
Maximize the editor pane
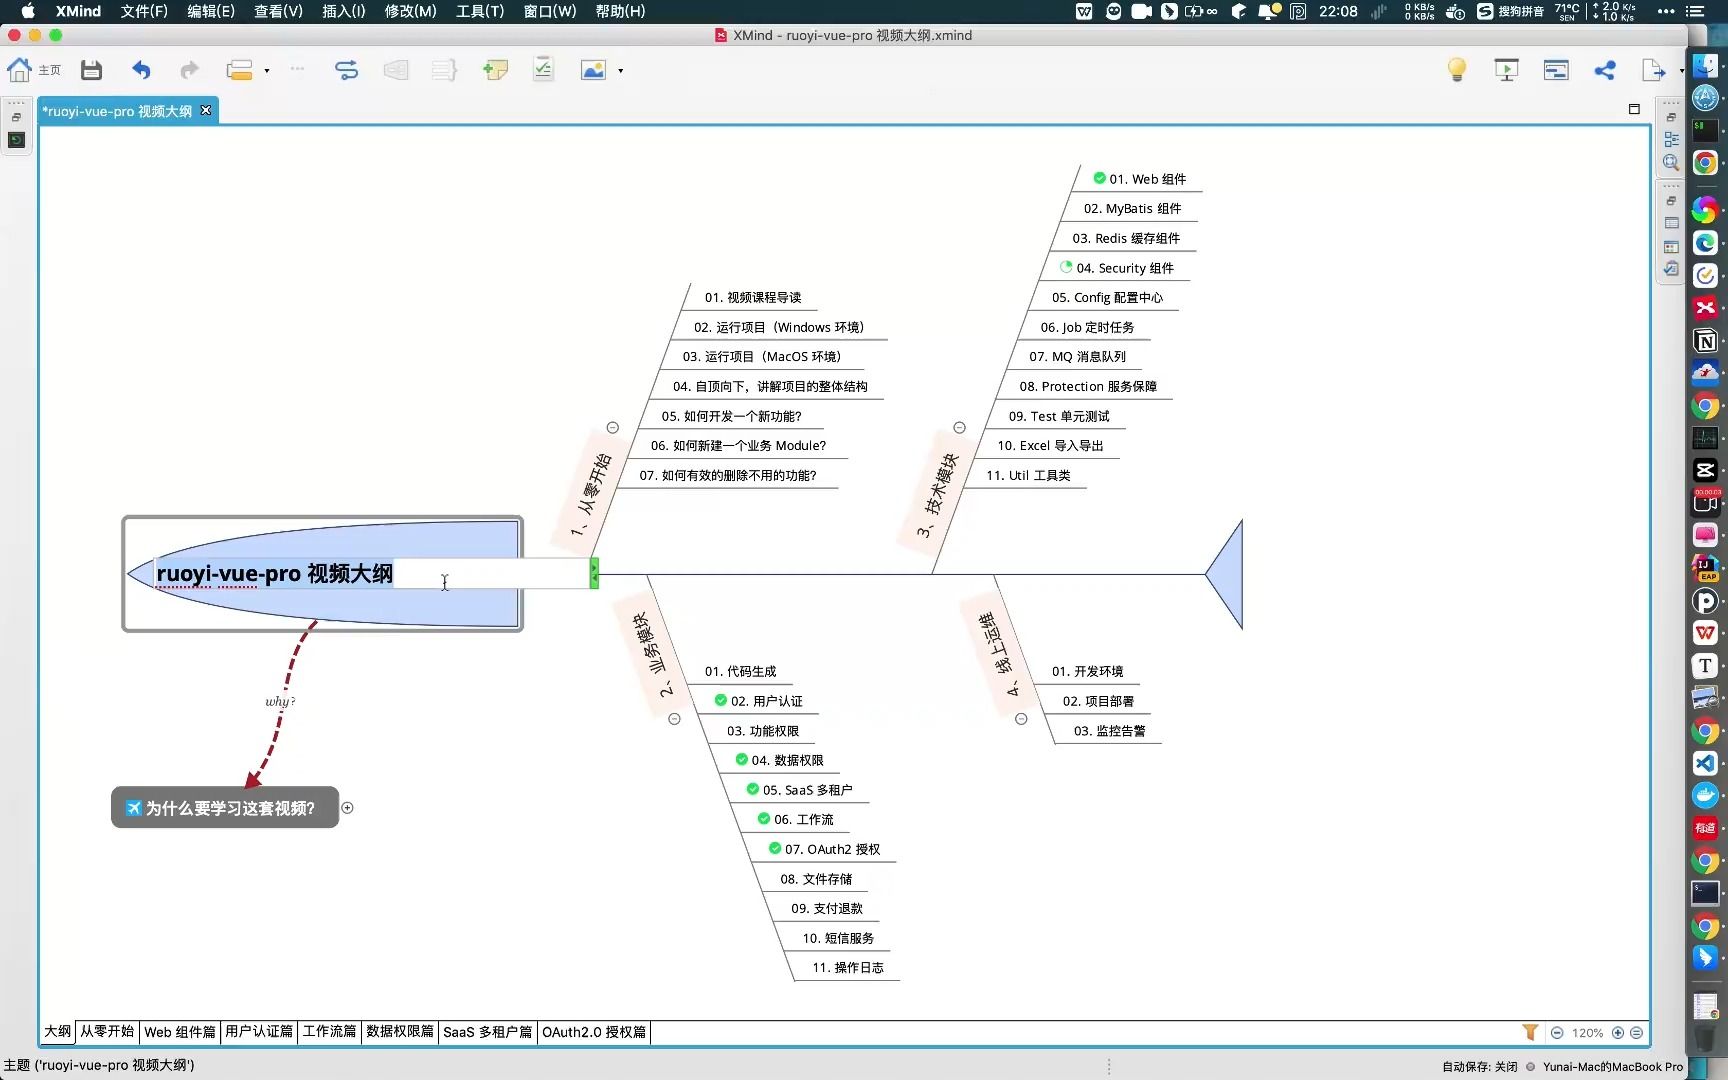coord(1634,109)
